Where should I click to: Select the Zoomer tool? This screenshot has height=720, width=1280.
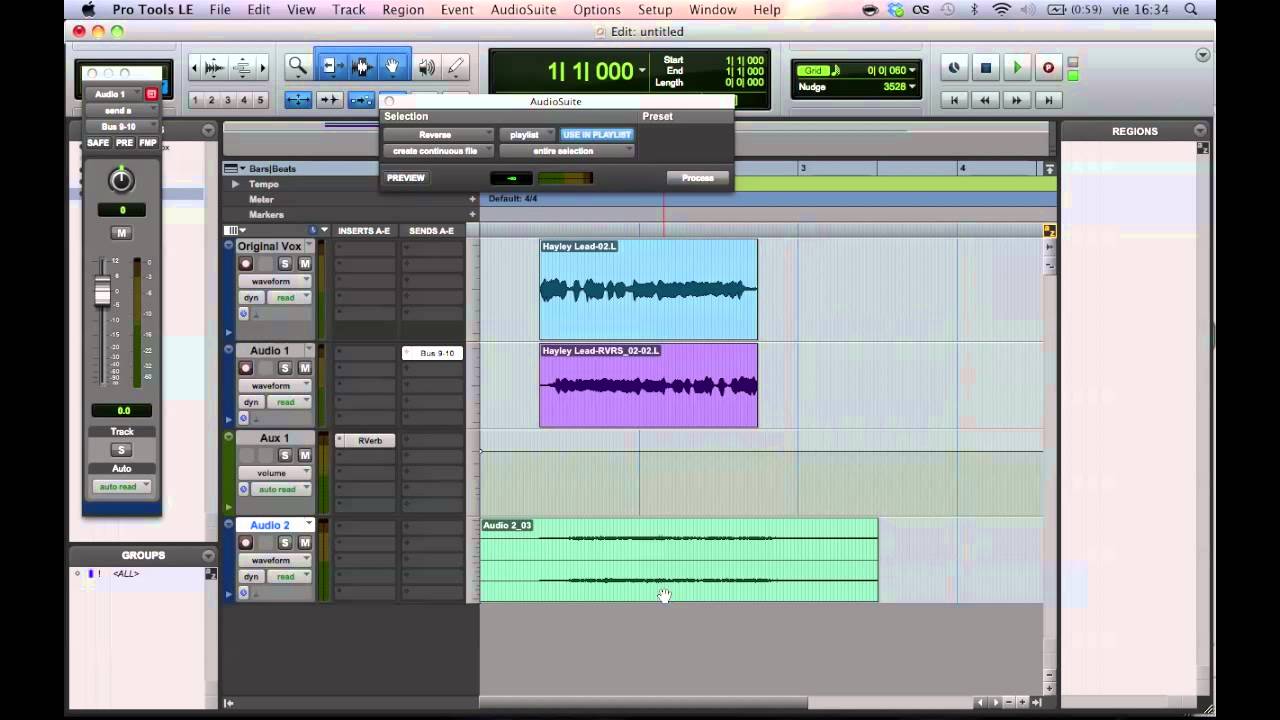298,67
